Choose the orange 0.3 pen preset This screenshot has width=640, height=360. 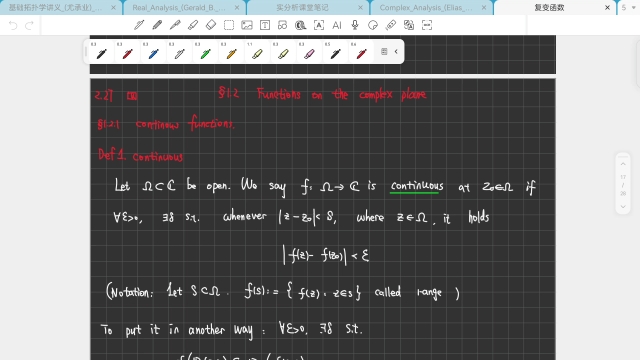click(x=231, y=52)
